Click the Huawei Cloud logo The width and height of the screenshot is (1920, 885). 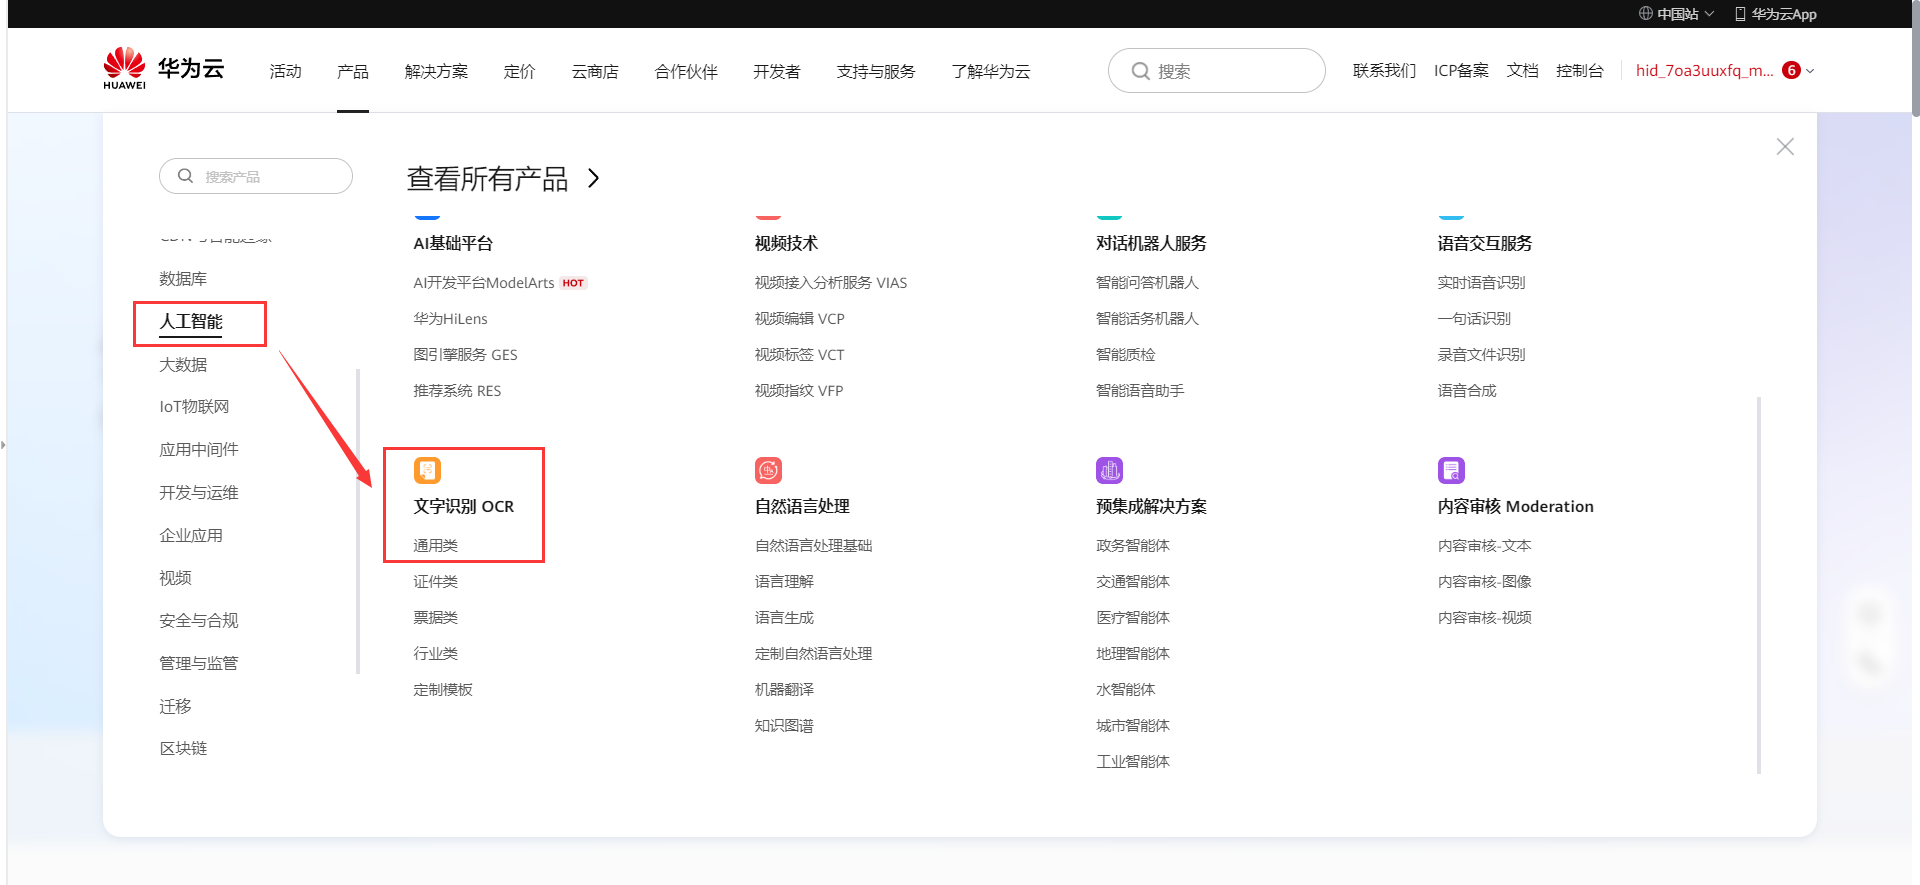pyautogui.click(x=163, y=69)
